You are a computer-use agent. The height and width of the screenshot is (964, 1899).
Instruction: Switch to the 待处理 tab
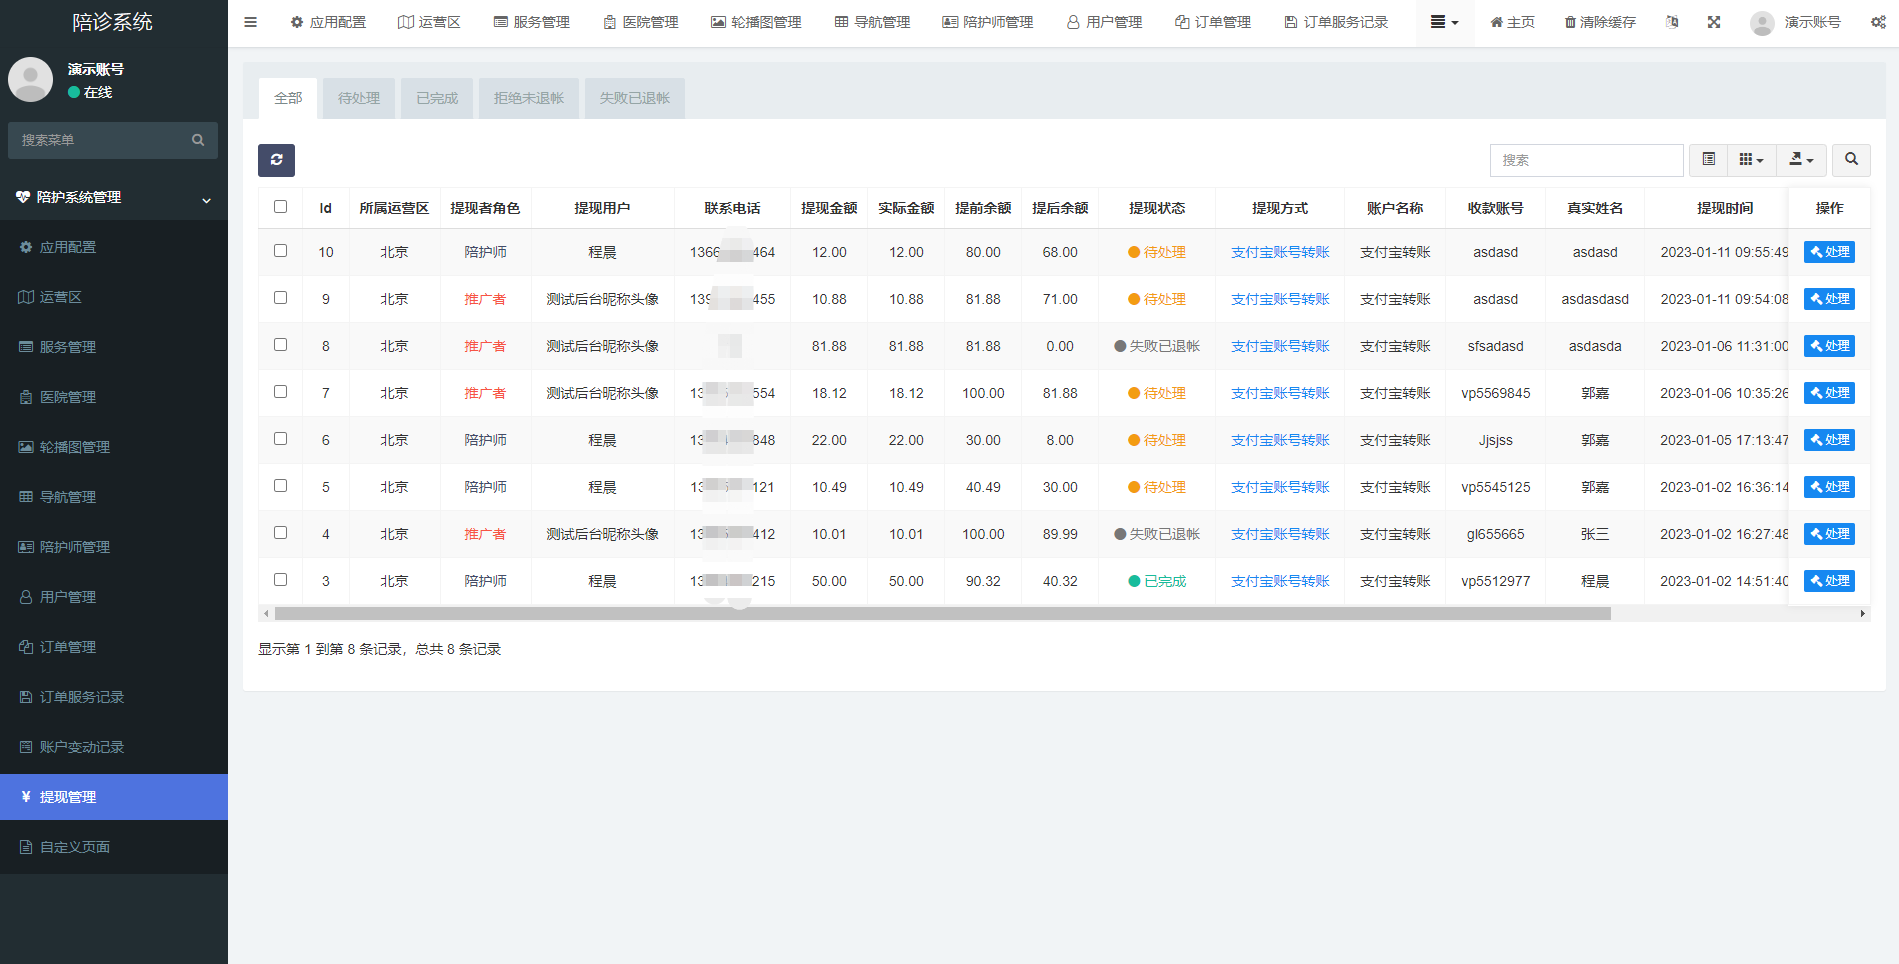point(359,98)
